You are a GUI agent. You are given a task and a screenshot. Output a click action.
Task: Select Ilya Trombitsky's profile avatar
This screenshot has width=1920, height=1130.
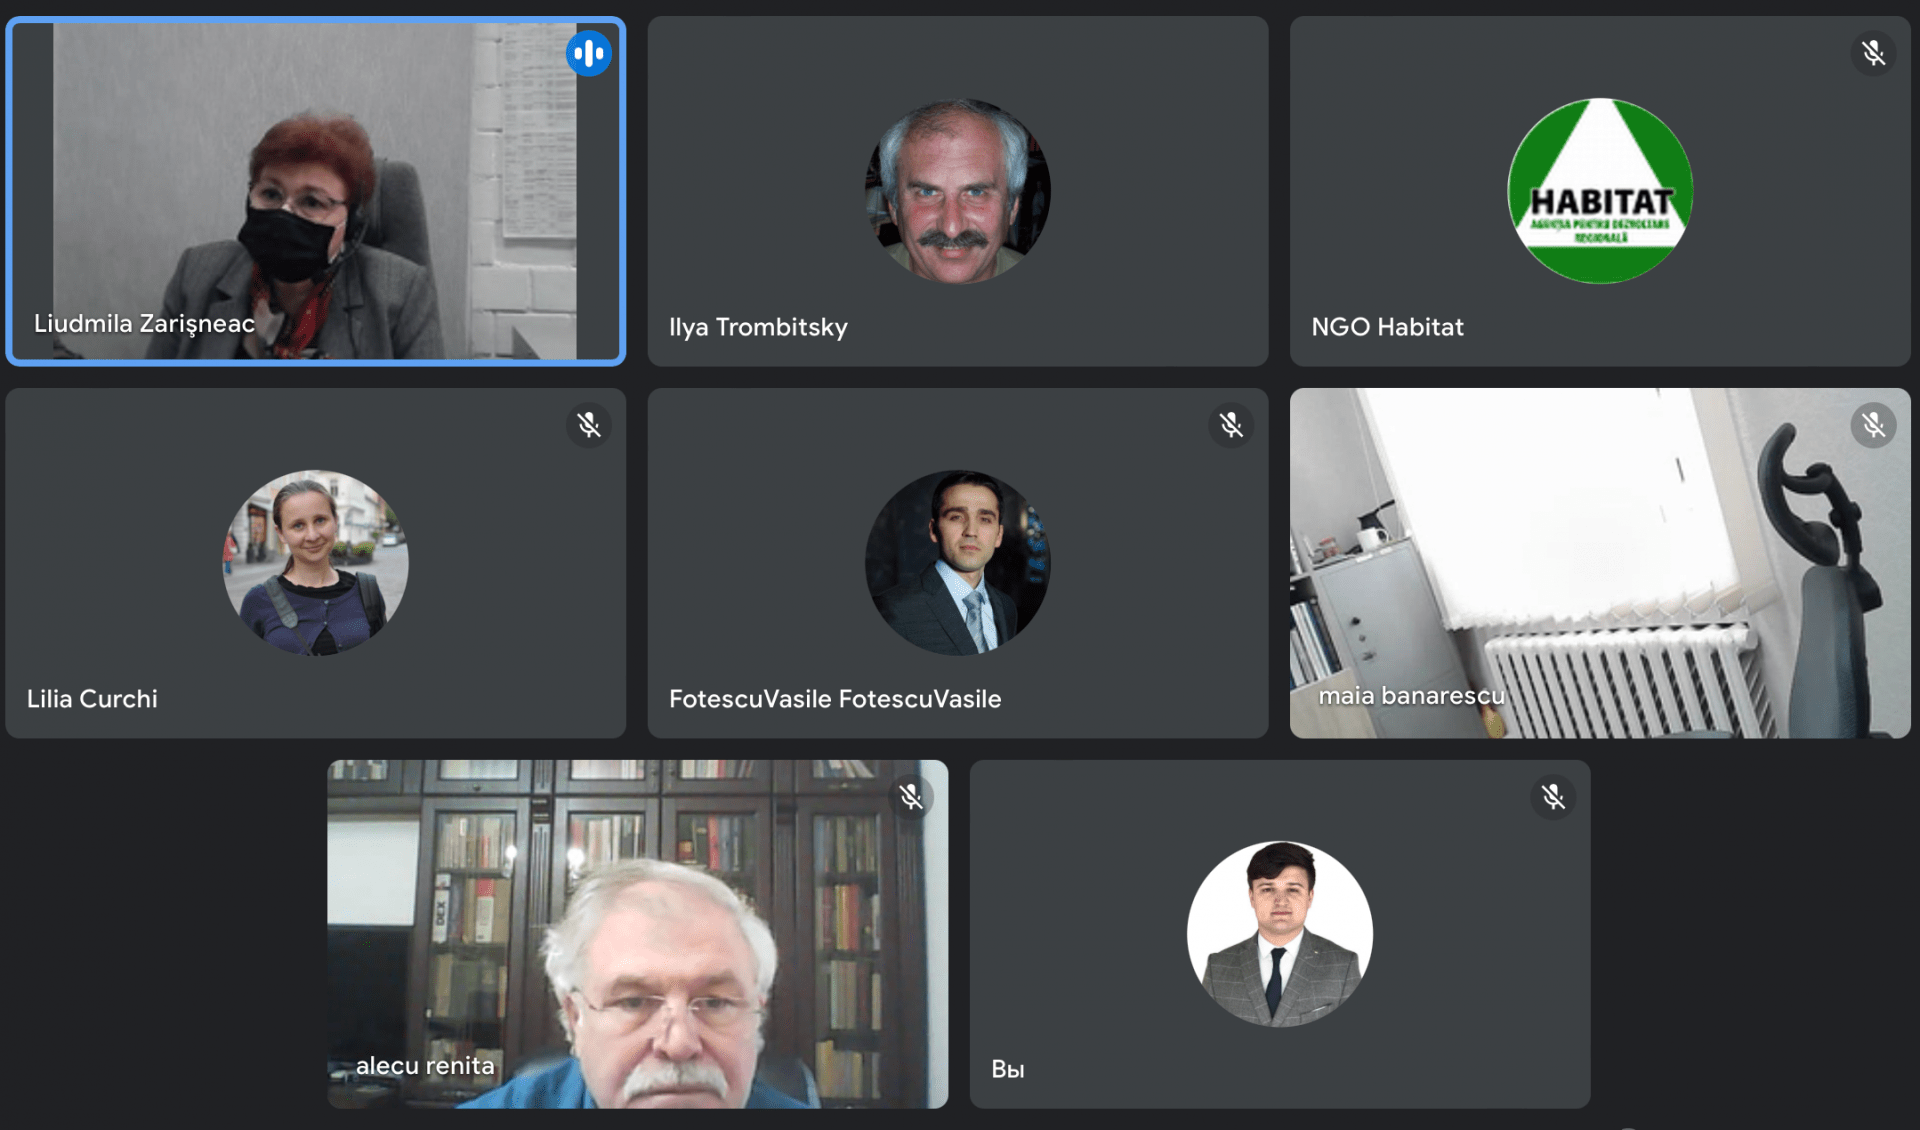click(x=958, y=190)
